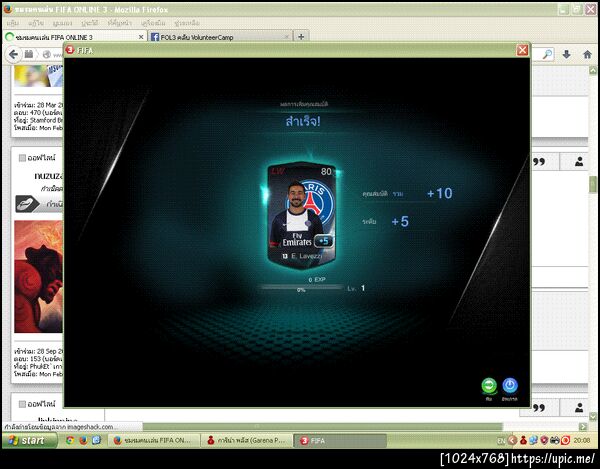Click the EN language indicator in tray
Viewport: 600px width, 469px height.
tap(501, 441)
